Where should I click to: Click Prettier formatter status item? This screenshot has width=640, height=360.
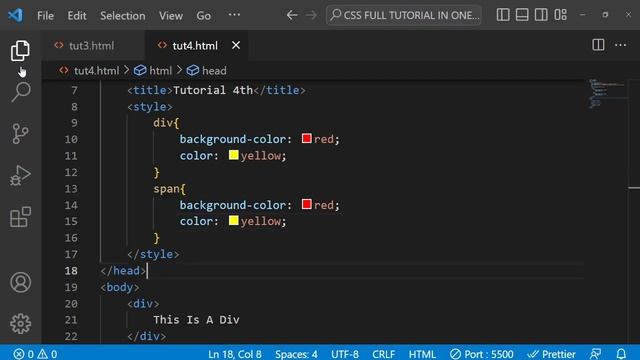coord(551,354)
